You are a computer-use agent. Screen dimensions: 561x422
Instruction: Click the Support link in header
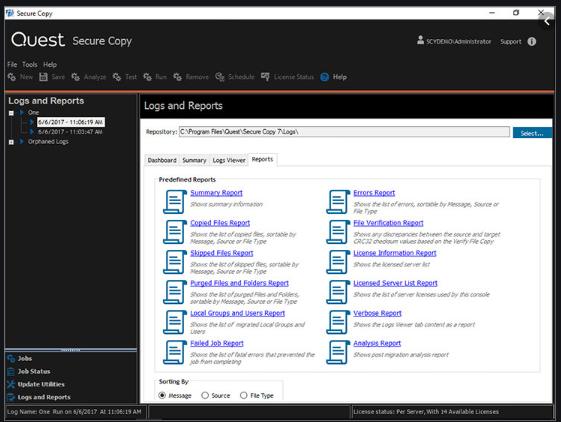[511, 42]
